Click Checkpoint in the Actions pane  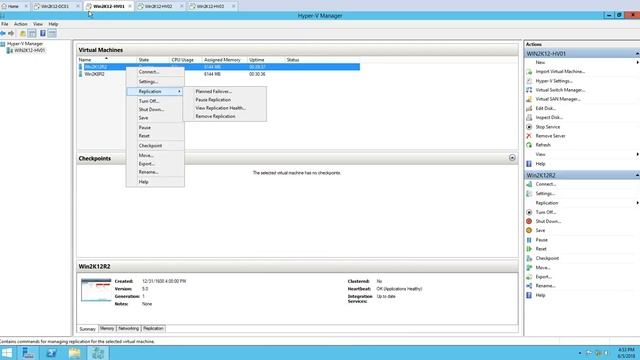(x=547, y=258)
